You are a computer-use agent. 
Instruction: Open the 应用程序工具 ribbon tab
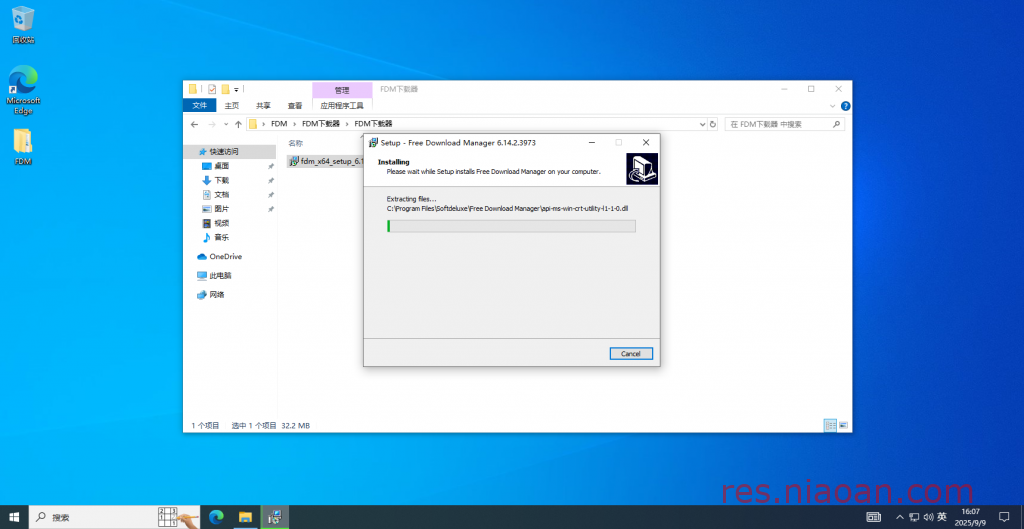pyautogui.click(x=342, y=105)
